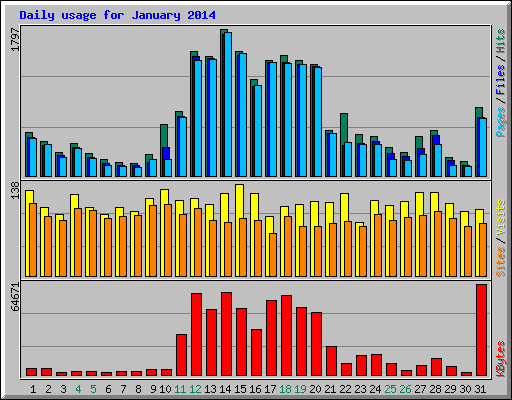Click the yellow 'Visits' legend label

tap(501, 218)
